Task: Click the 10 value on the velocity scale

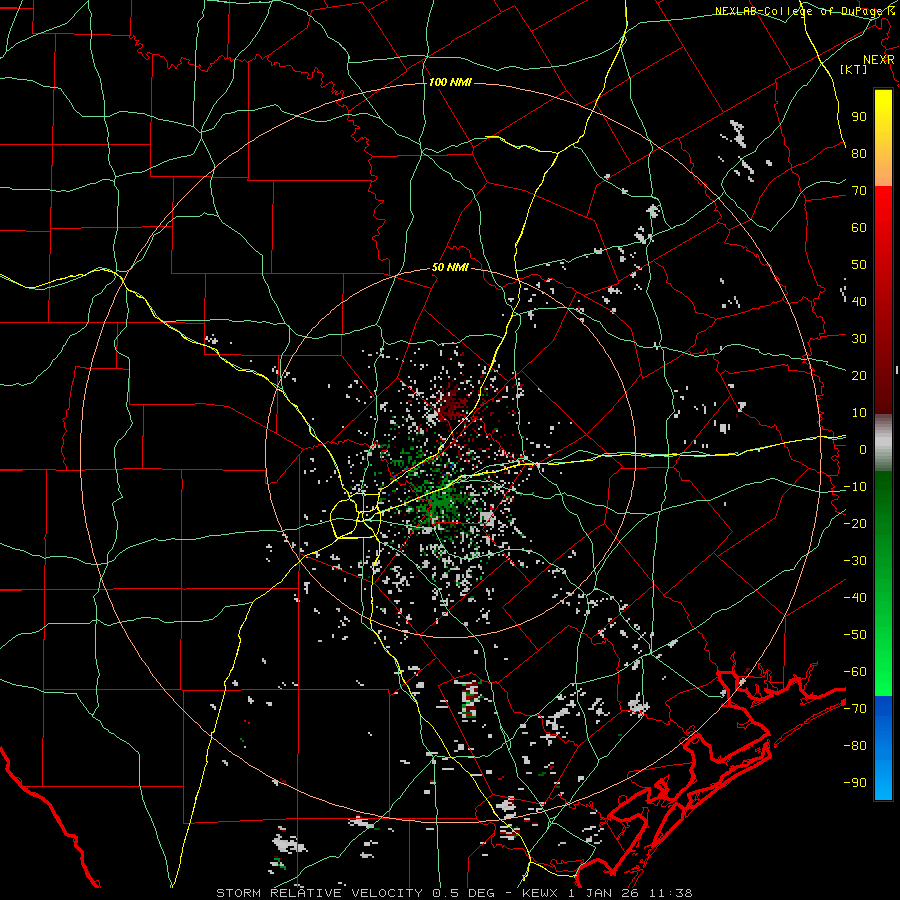Action: [859, 413]
